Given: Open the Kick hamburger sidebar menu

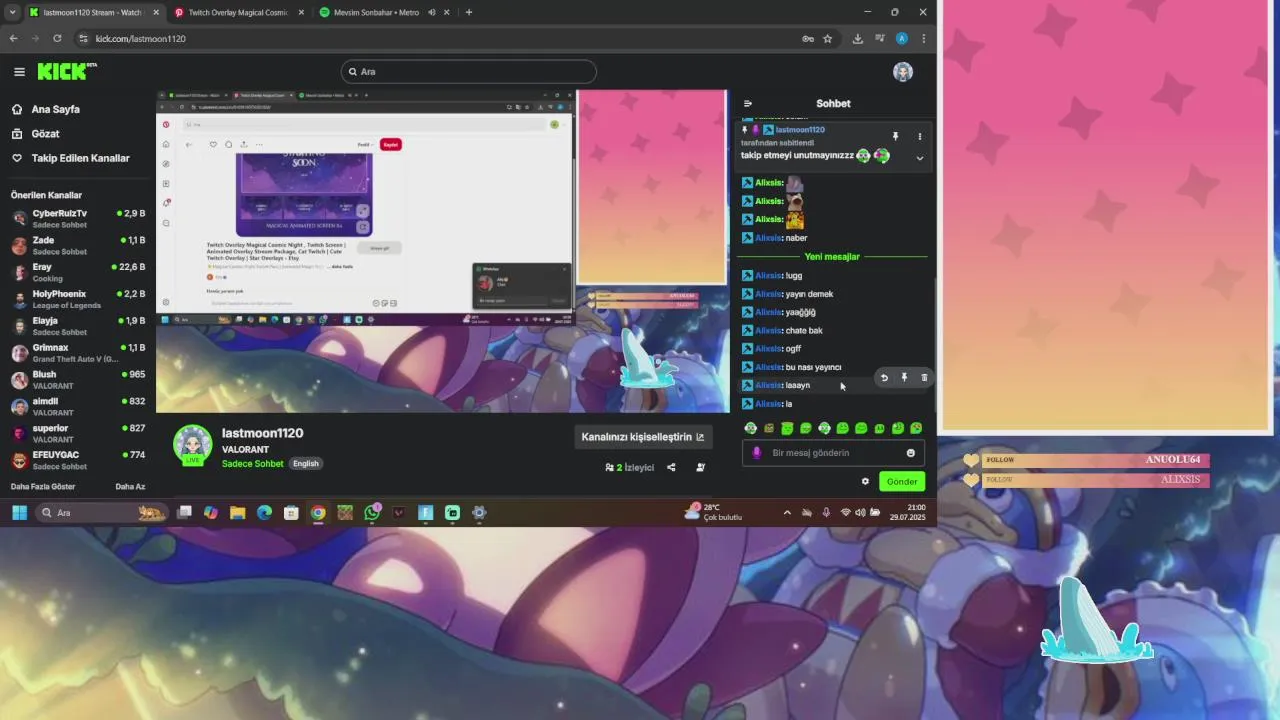Looking at the screenshot, I should pyautogui.click(x=19, y=71).
